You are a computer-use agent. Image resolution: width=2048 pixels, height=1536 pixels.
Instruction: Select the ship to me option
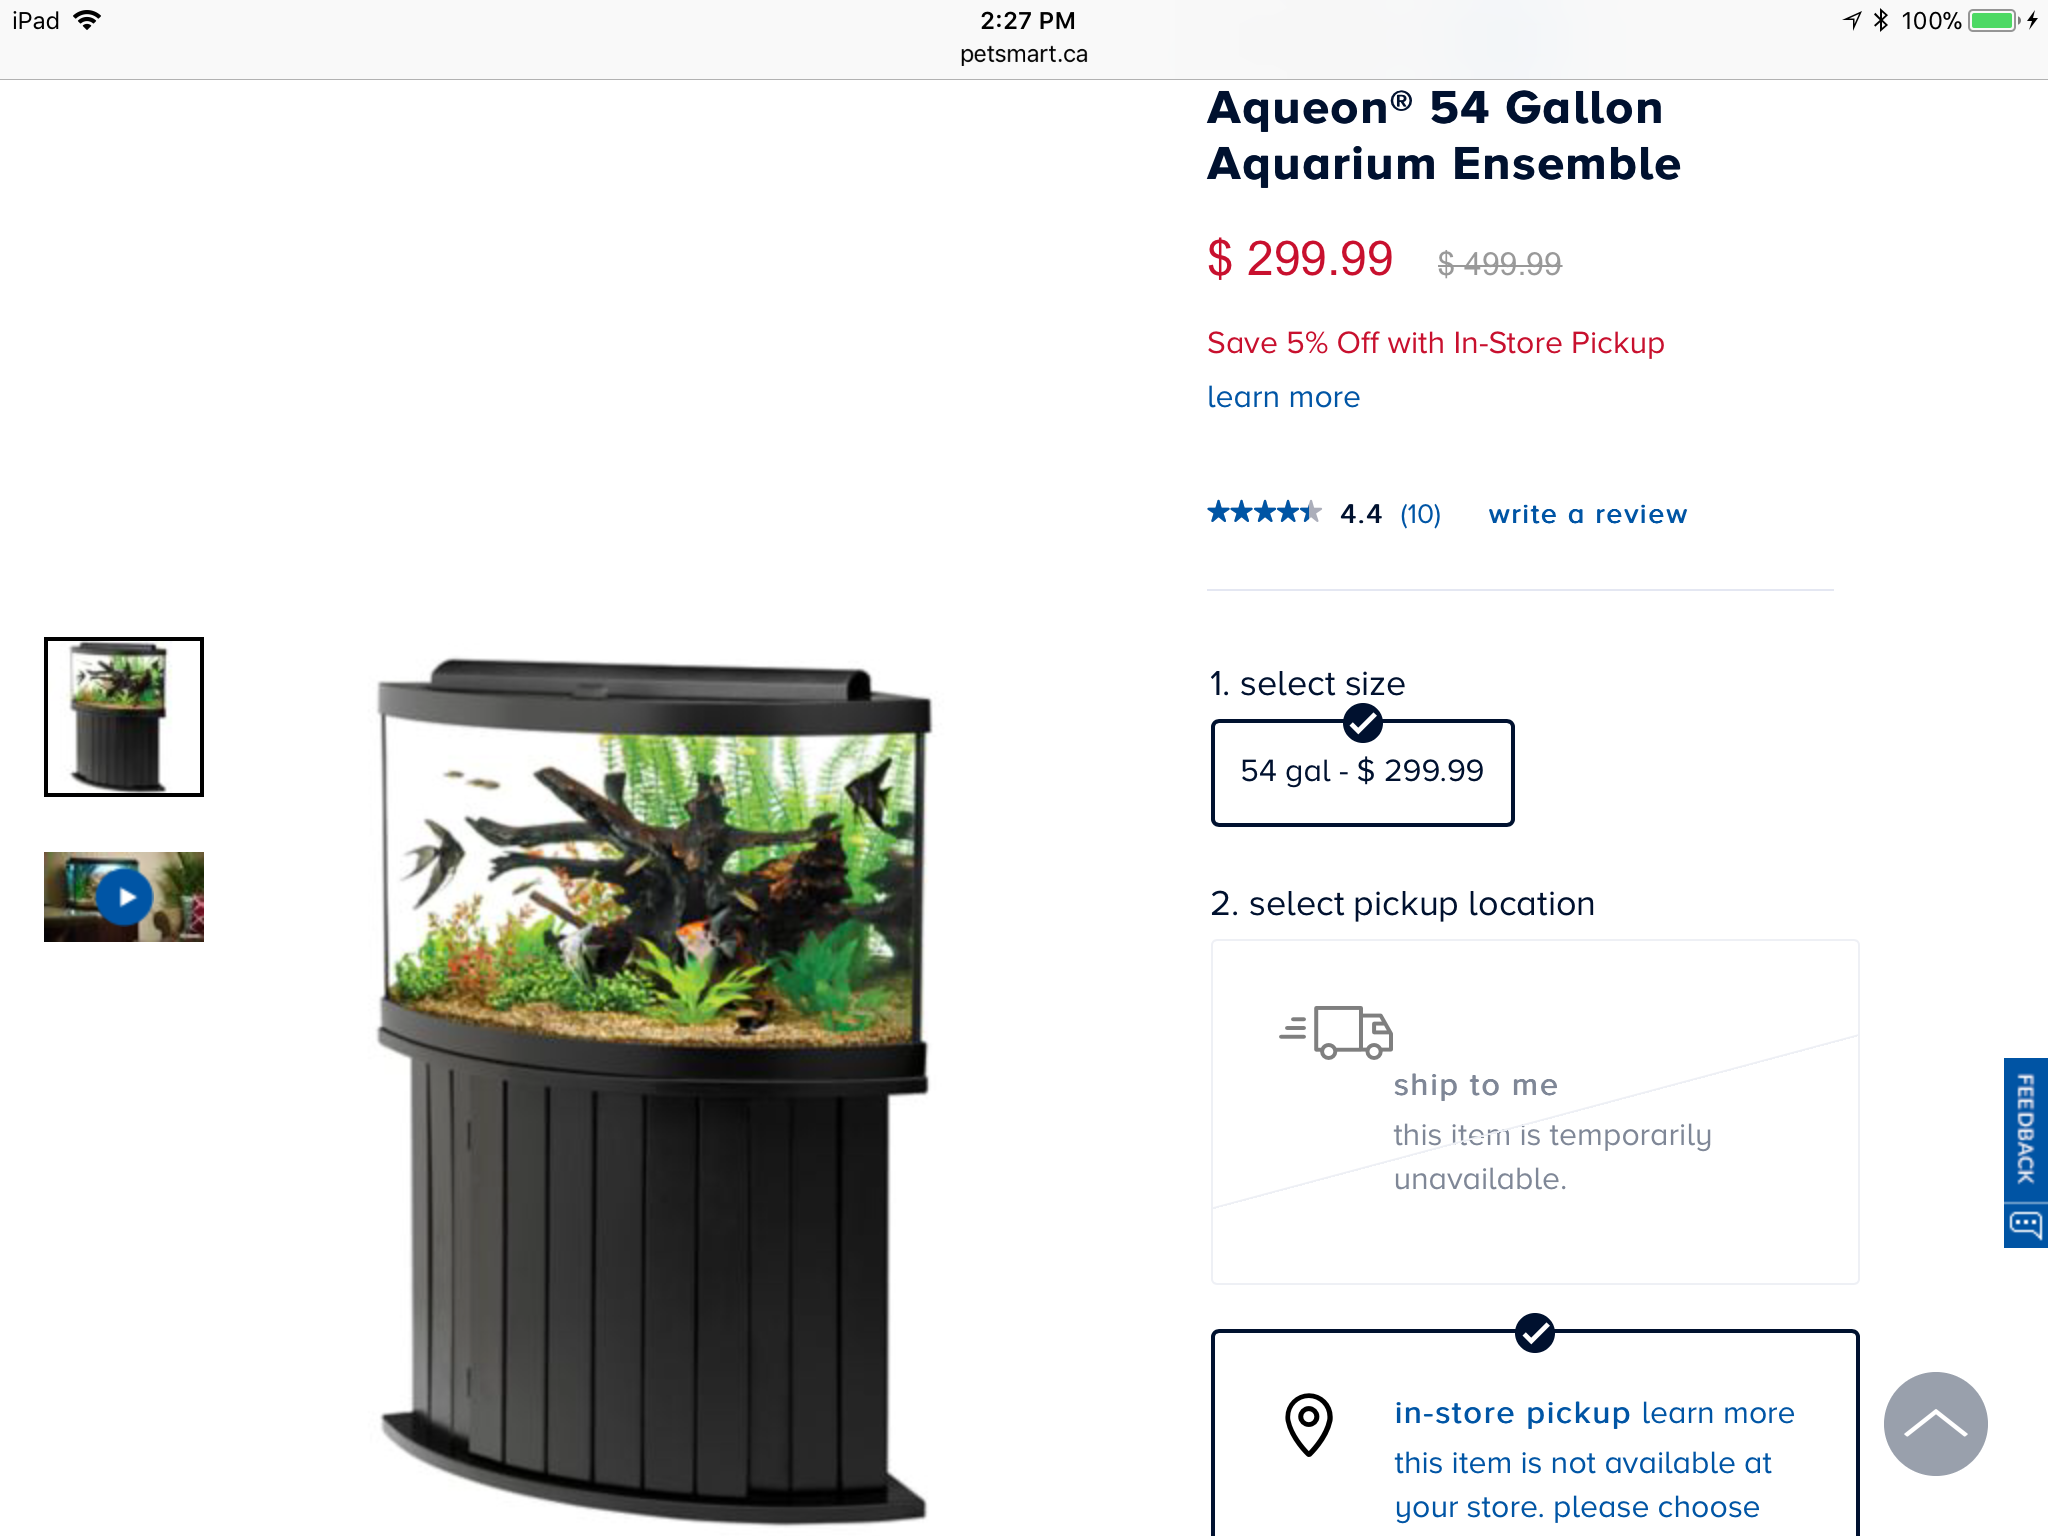pos(1535,1111)
